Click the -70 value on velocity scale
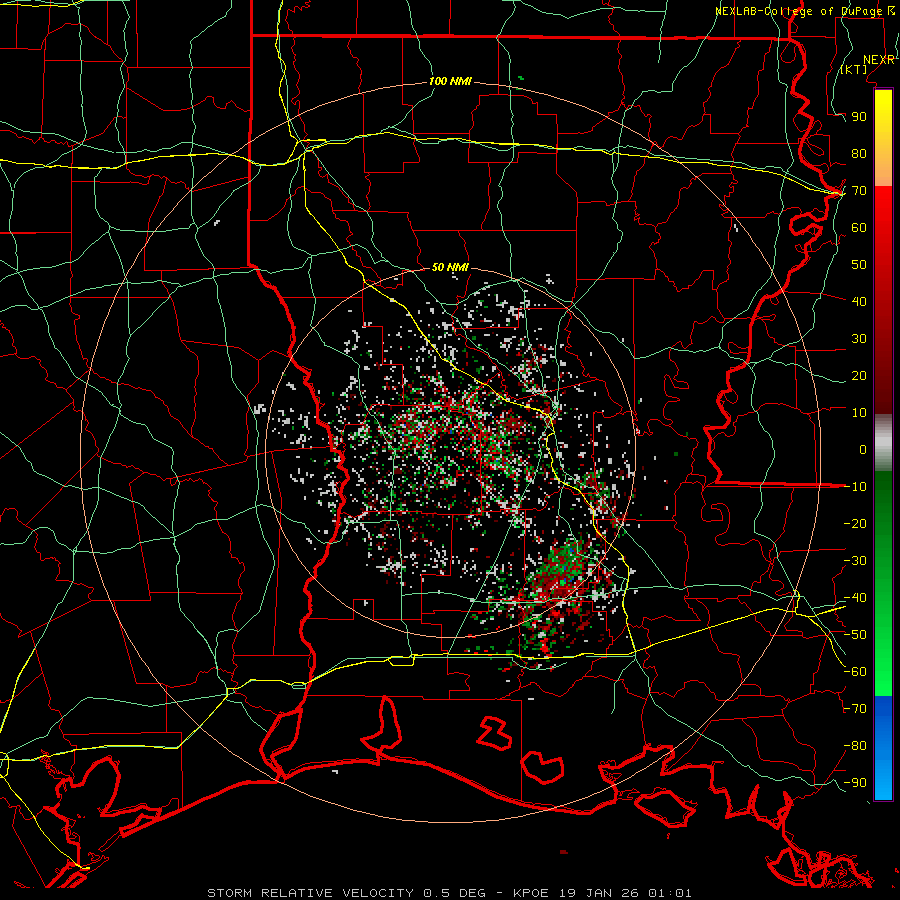Image resolution: width=900 pixels, height=900 pixels. [x=855, y=709]
